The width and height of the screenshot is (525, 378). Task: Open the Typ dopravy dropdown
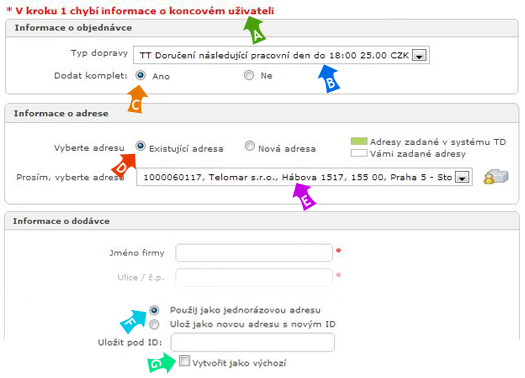281,55
